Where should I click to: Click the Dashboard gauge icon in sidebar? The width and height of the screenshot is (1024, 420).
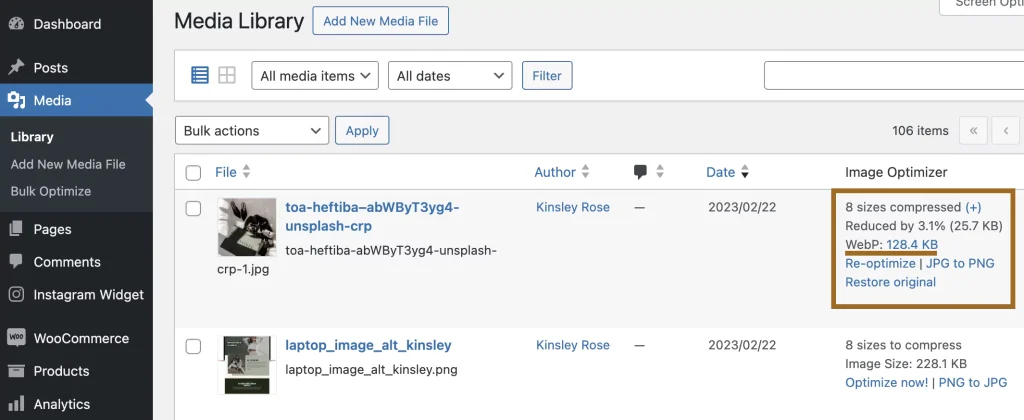[16, 23]
